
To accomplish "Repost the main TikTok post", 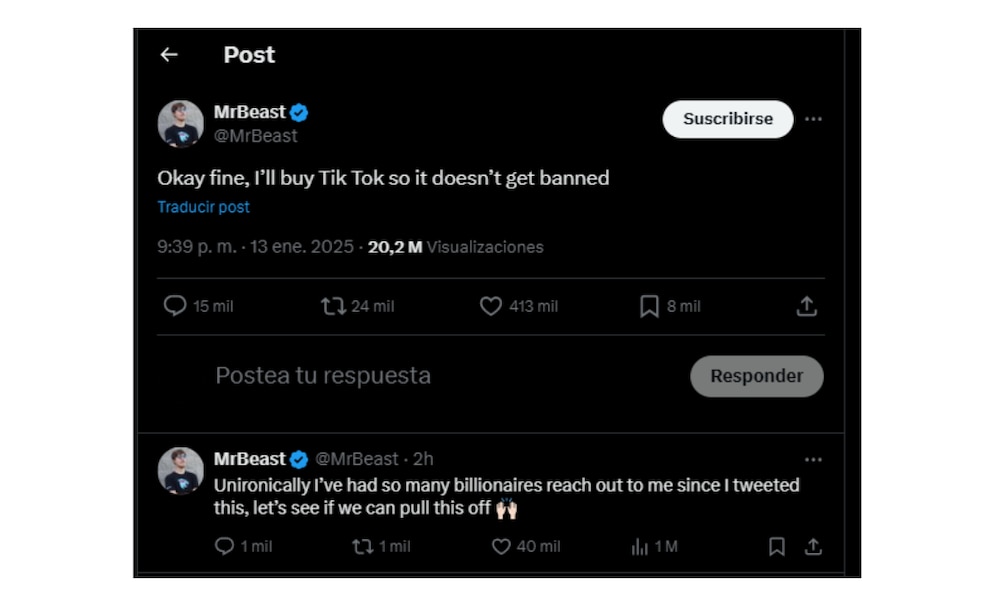I will tap(333, 307).
